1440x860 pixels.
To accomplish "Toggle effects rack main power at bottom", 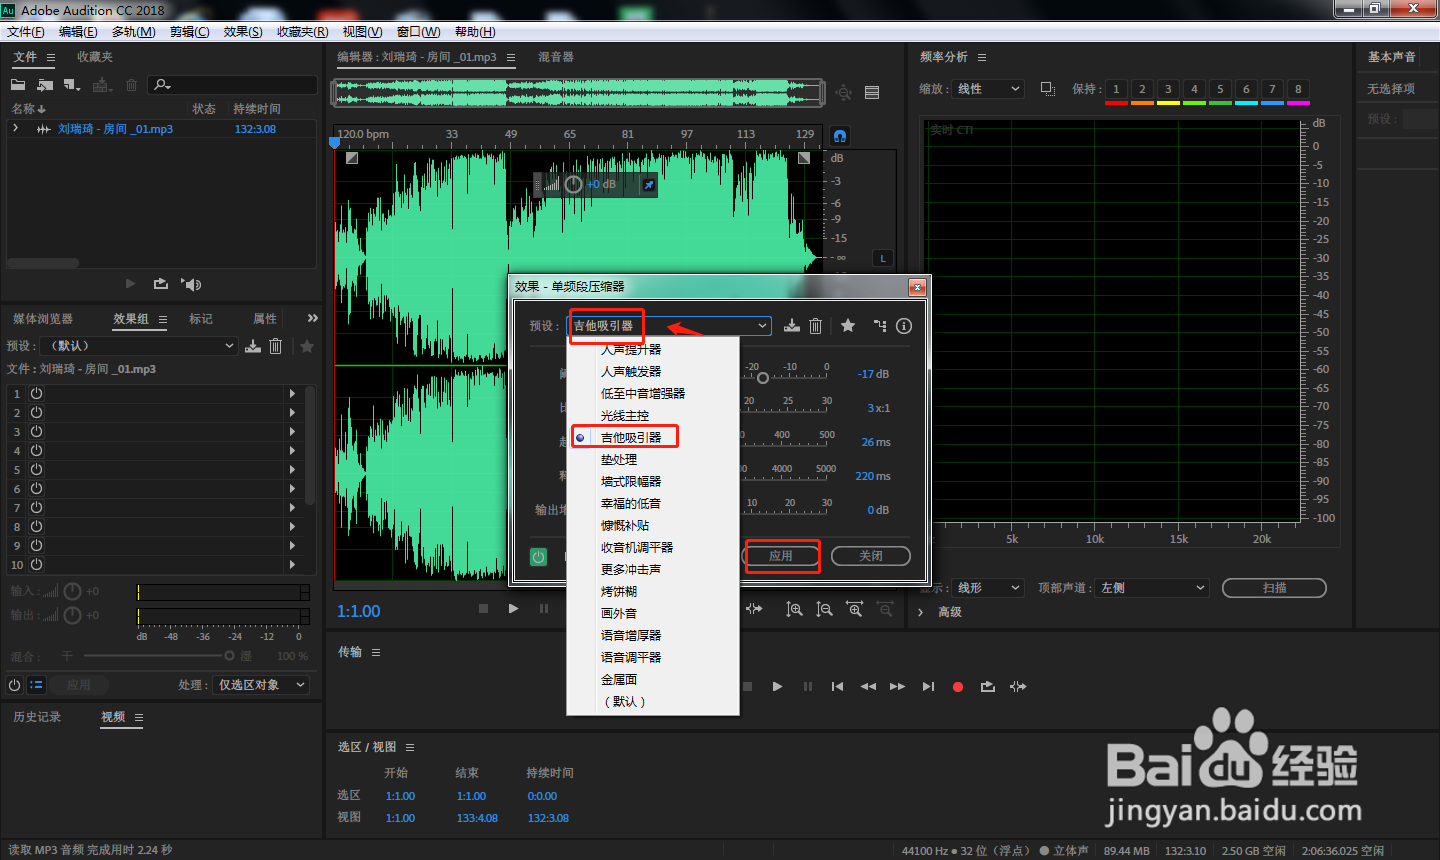I will click(x=14, y=685).
